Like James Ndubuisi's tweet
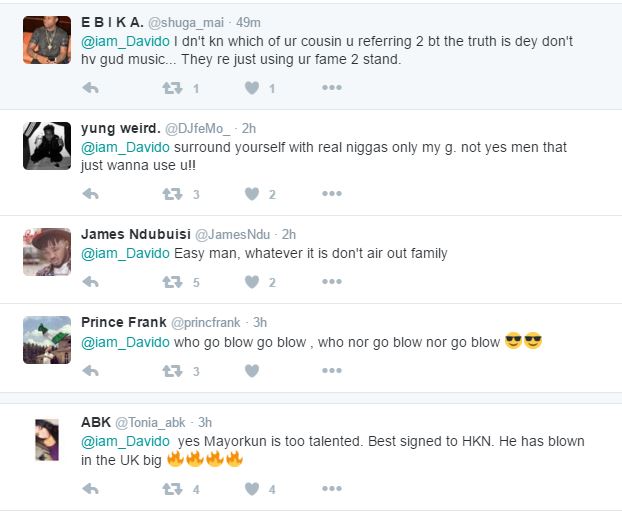Image resolution: width=622 pixels, height=513 pixels. coord(251,283)
